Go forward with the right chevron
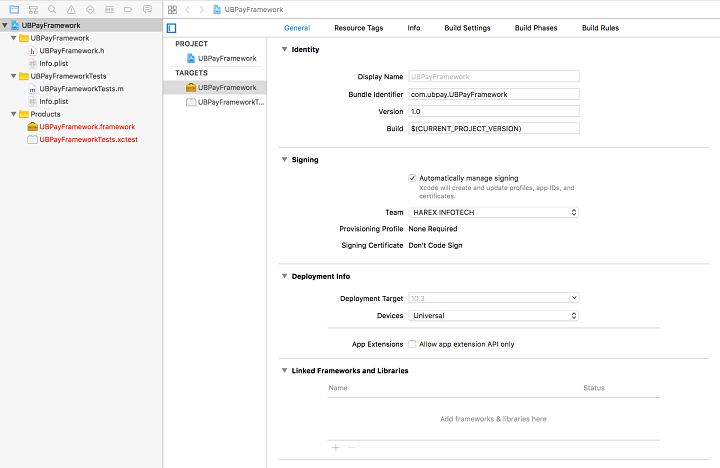The width and height of the screenshot is (720, 468). pyautogui.click(x=202, y=9)
